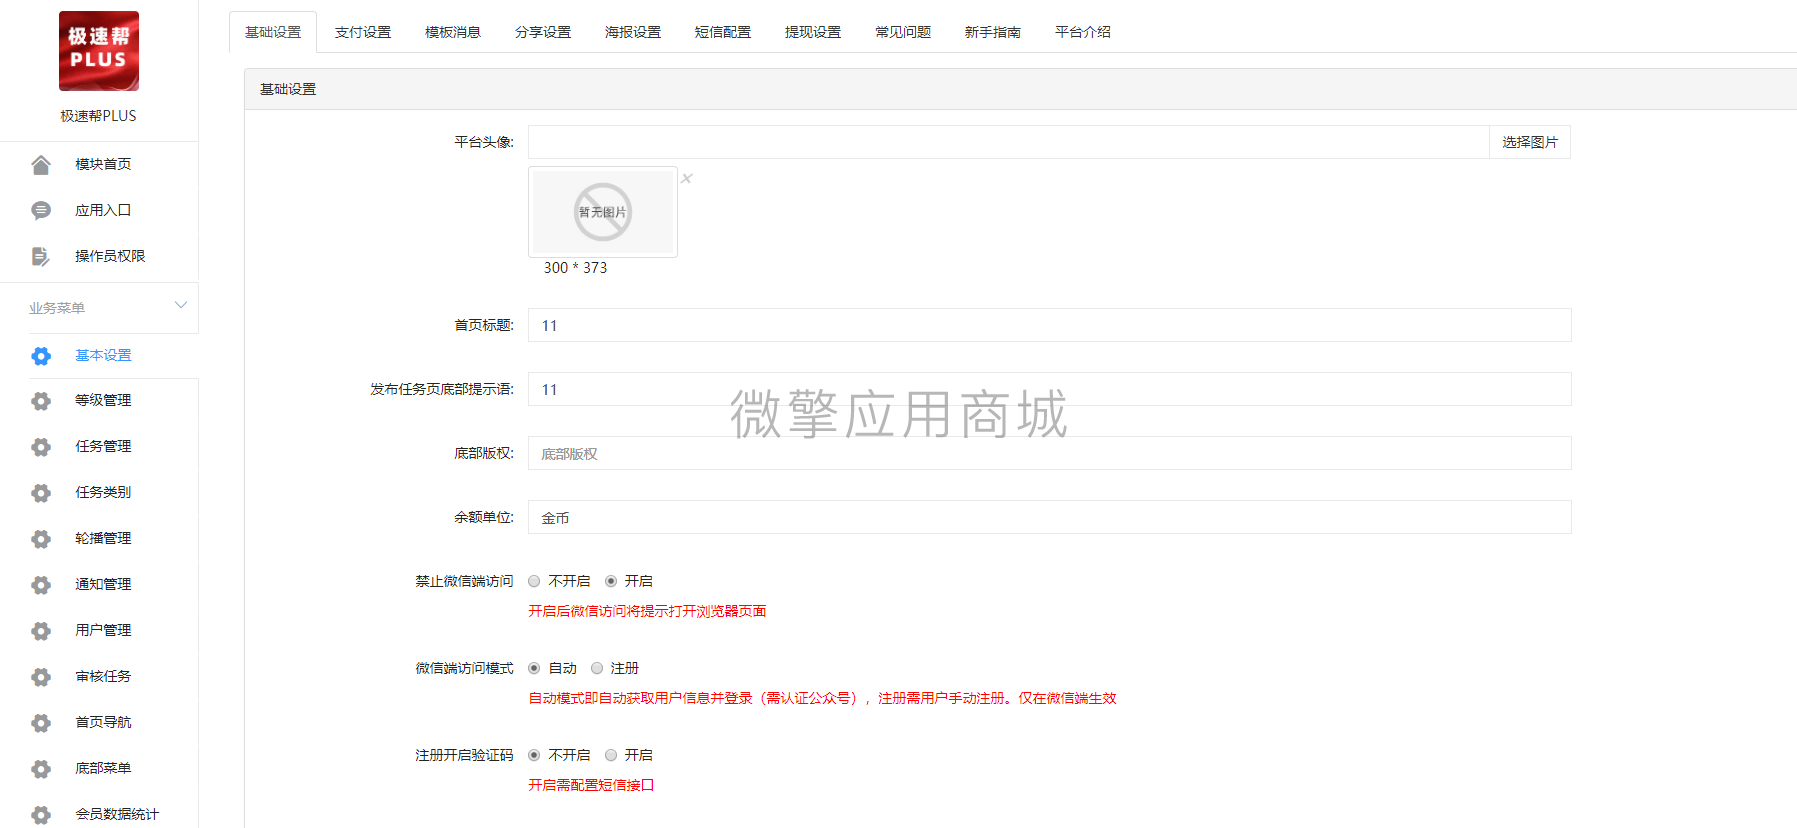Image resolution: width=1797 pixels, height=828 pixels.
Task: Click the gear icon beside 会员数据统计
Action: 41,815
